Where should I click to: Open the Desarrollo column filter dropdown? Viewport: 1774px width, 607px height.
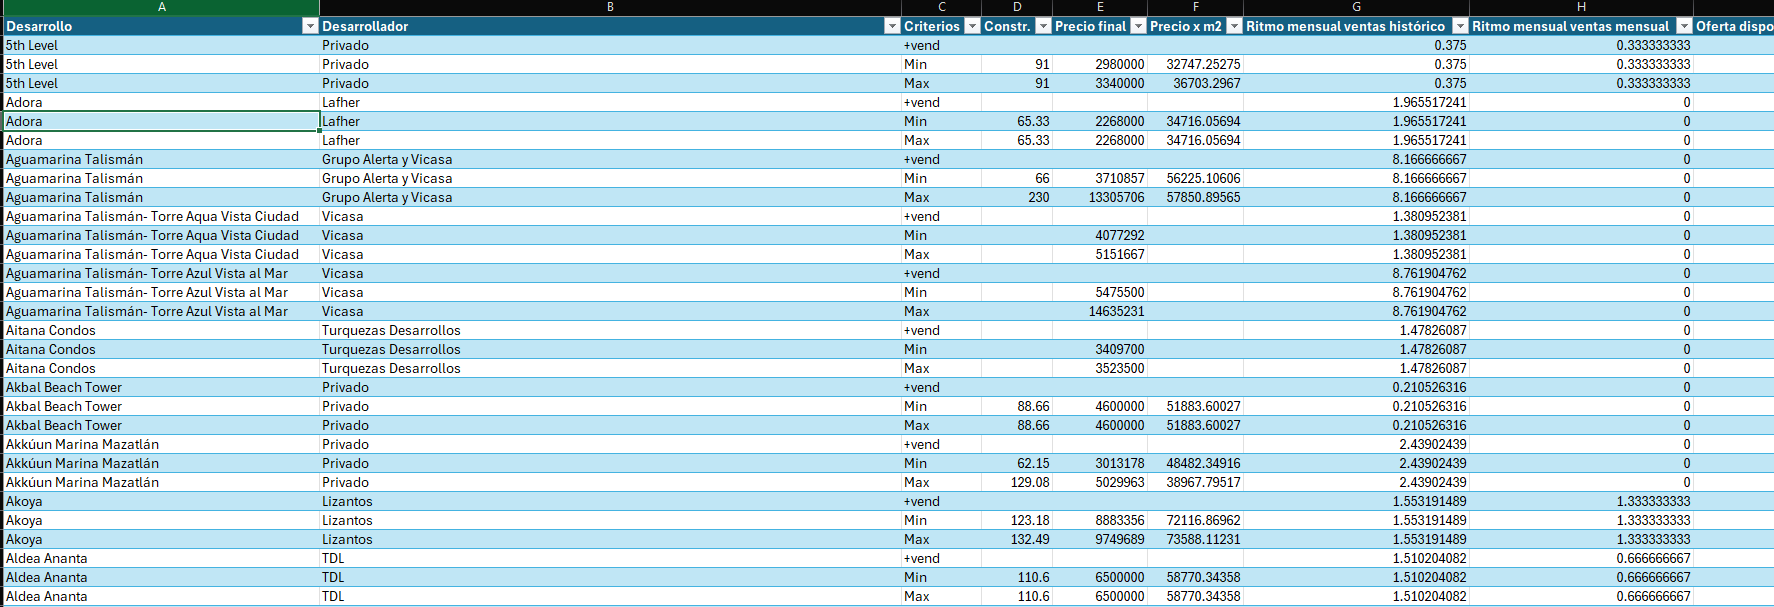tap(310, 26)
